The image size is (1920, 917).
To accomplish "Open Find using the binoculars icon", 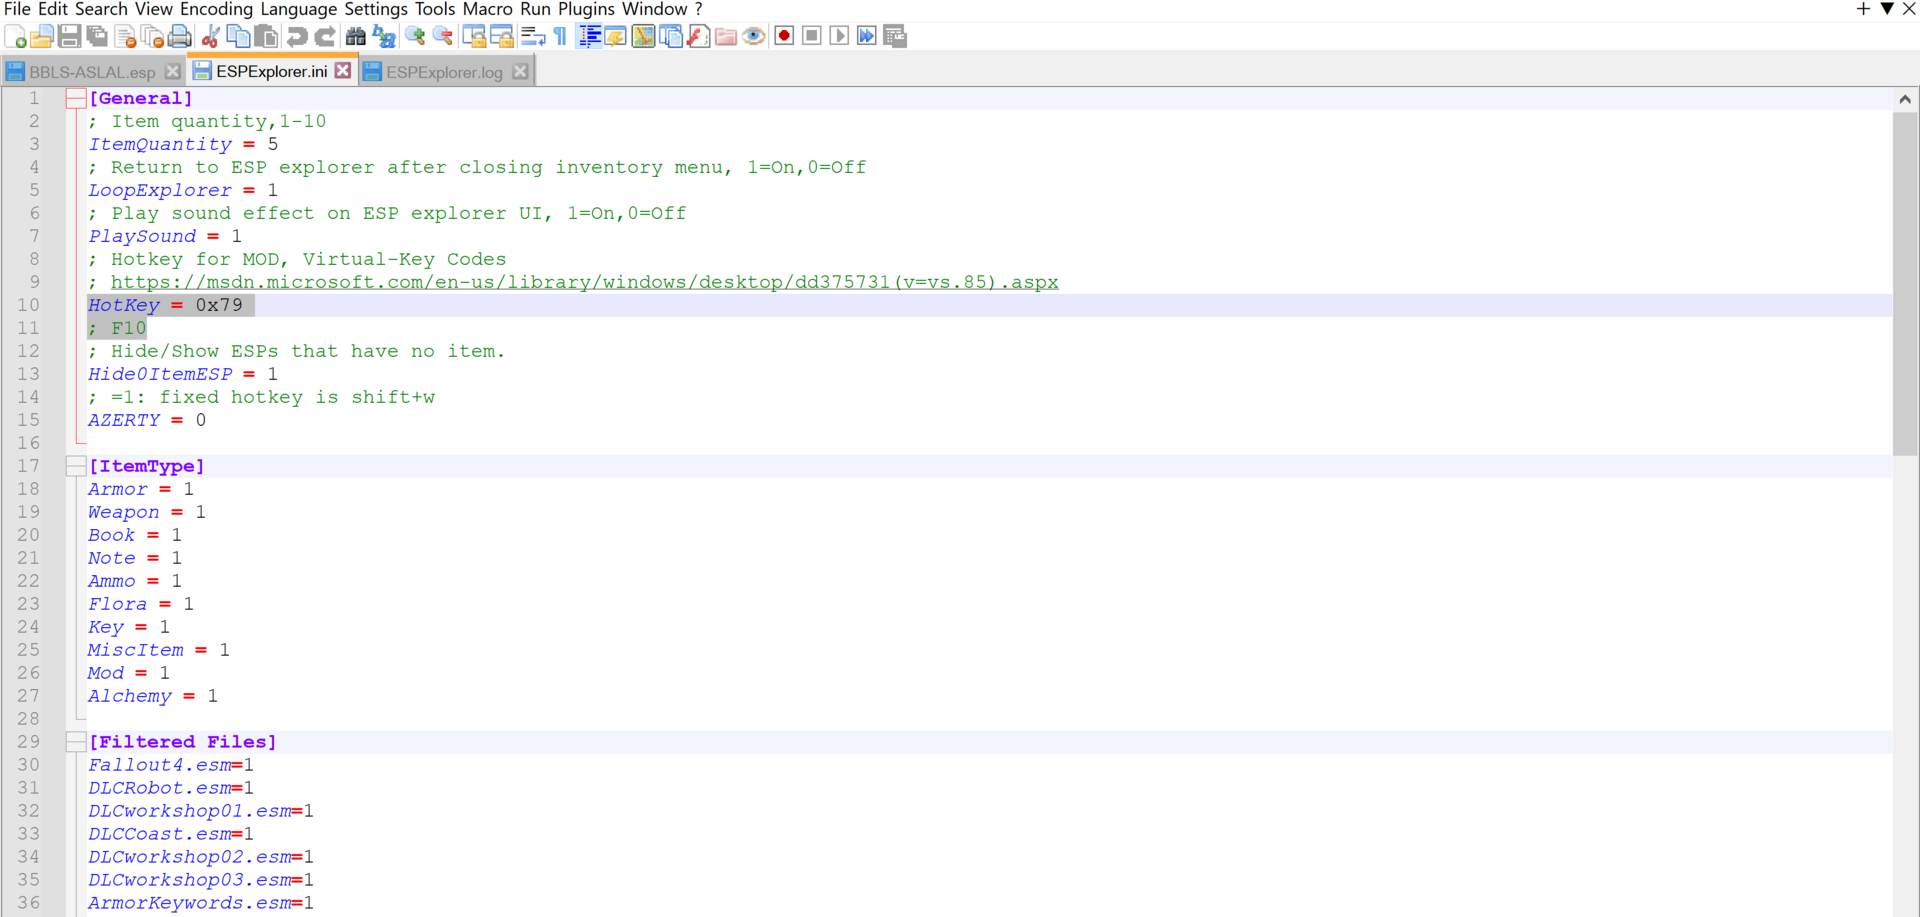I will tap(355, 37).
